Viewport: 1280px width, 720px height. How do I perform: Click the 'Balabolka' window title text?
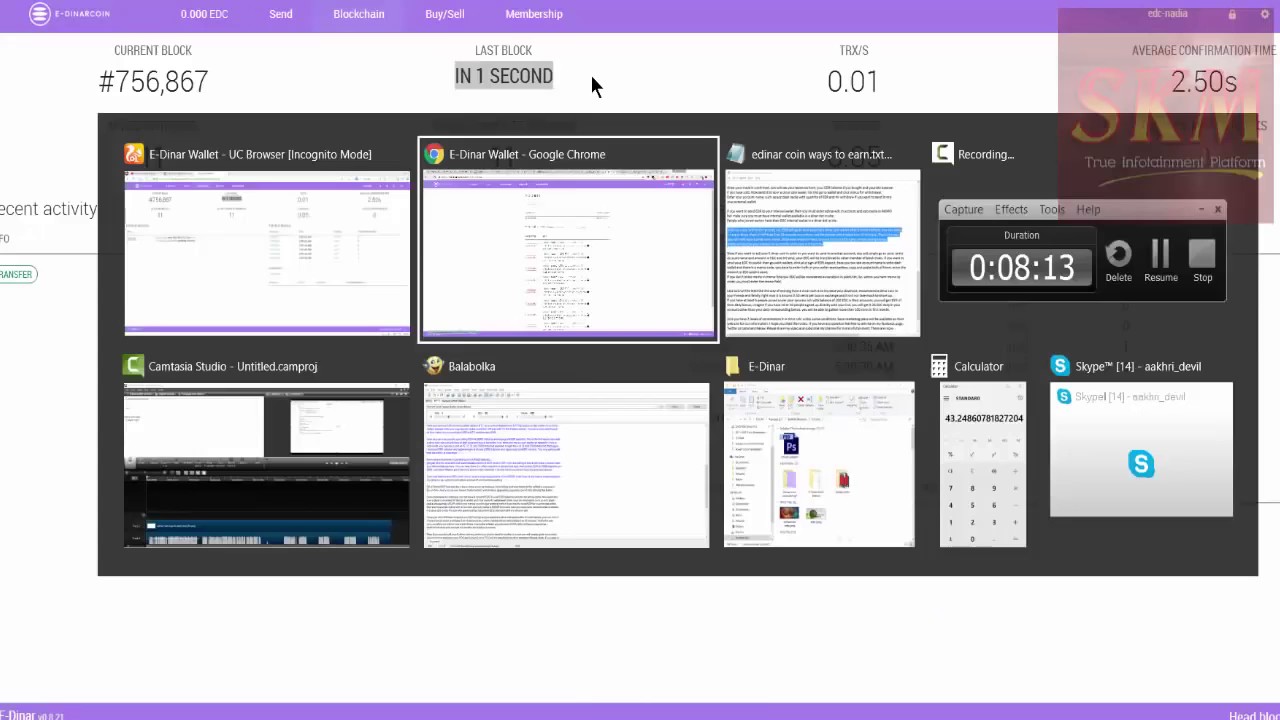coord(472,366)
